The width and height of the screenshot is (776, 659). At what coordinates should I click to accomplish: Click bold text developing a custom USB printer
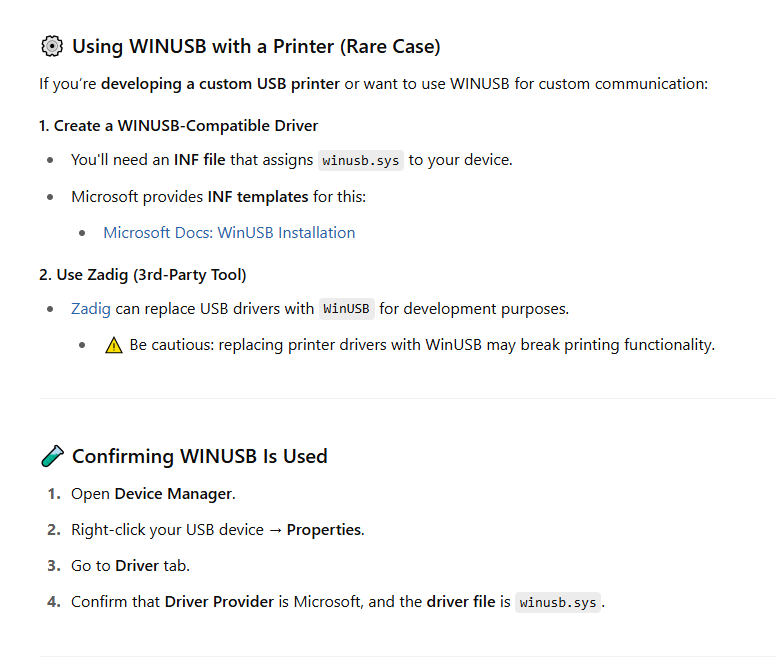tap(220, 84)
